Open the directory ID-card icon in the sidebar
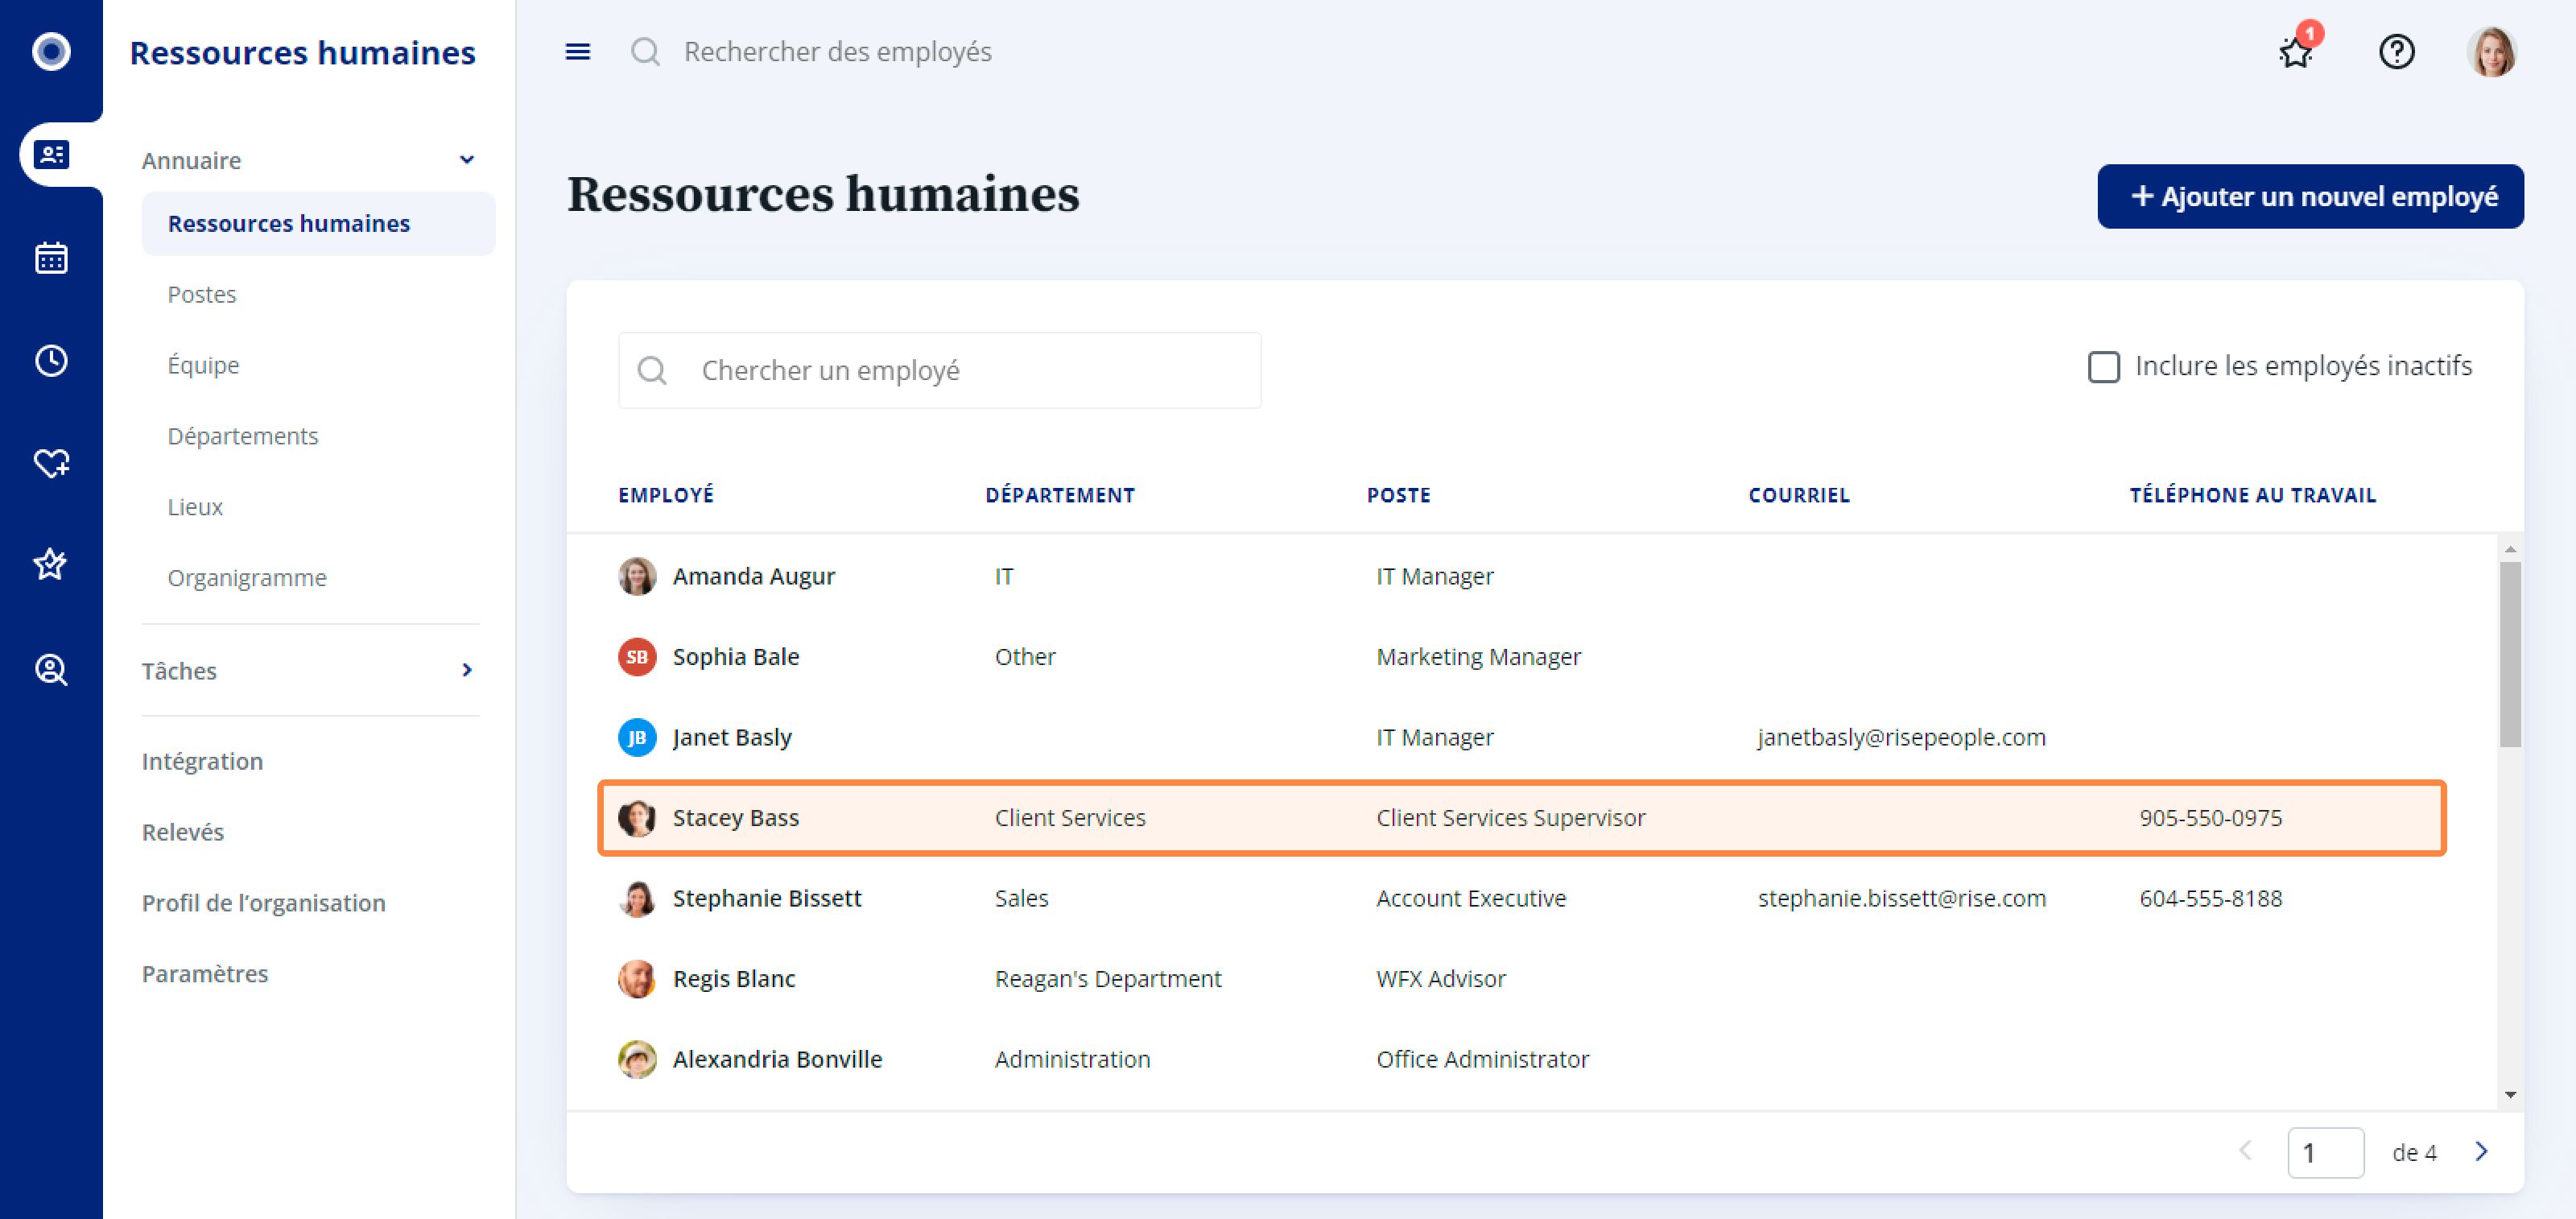 [x=51, y=155]
